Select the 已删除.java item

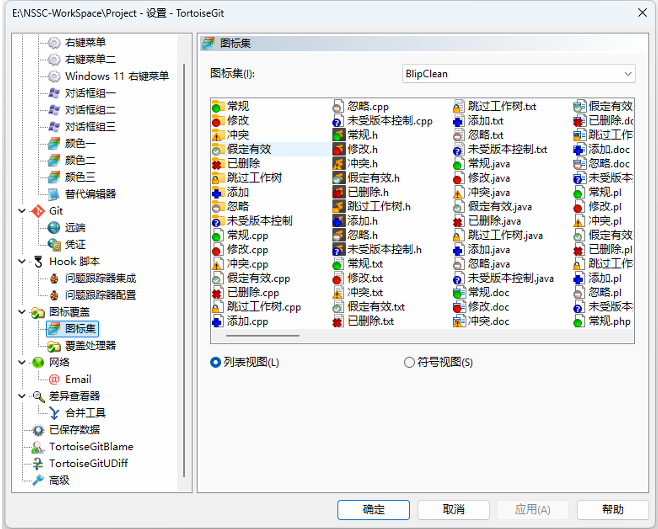pos(487,221)
